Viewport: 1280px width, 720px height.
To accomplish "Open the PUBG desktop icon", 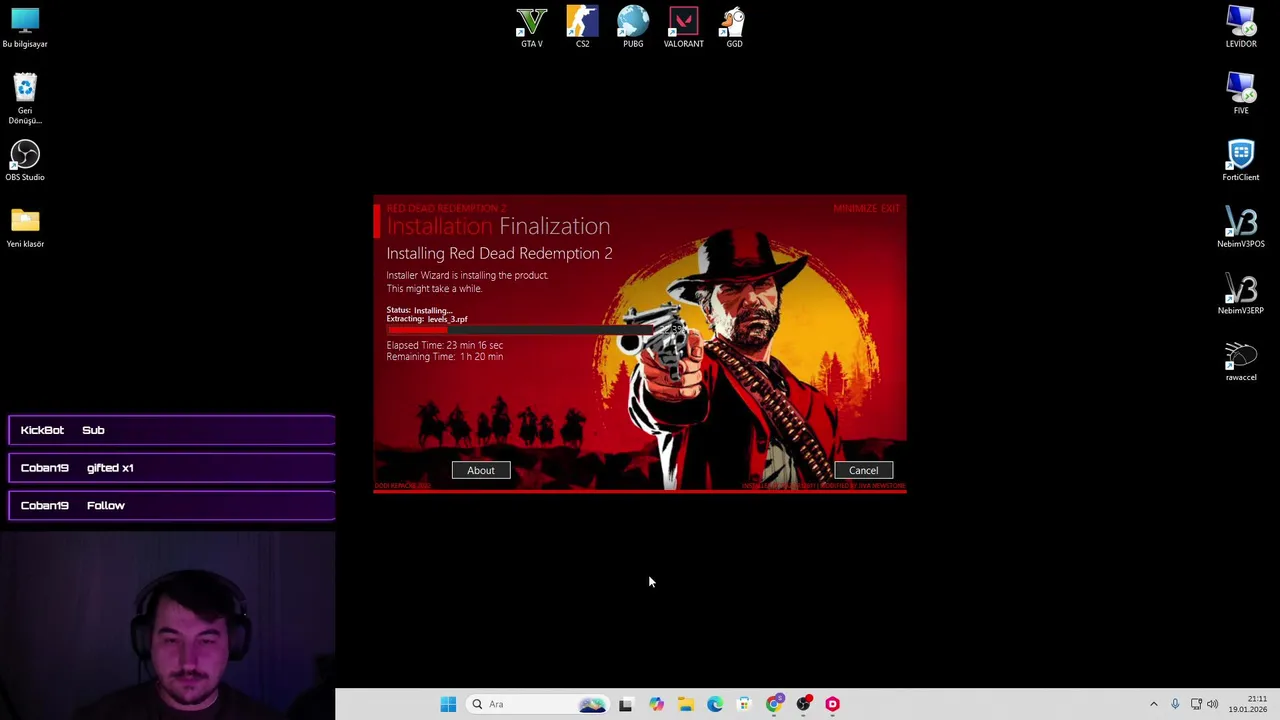I will point(633,27).
